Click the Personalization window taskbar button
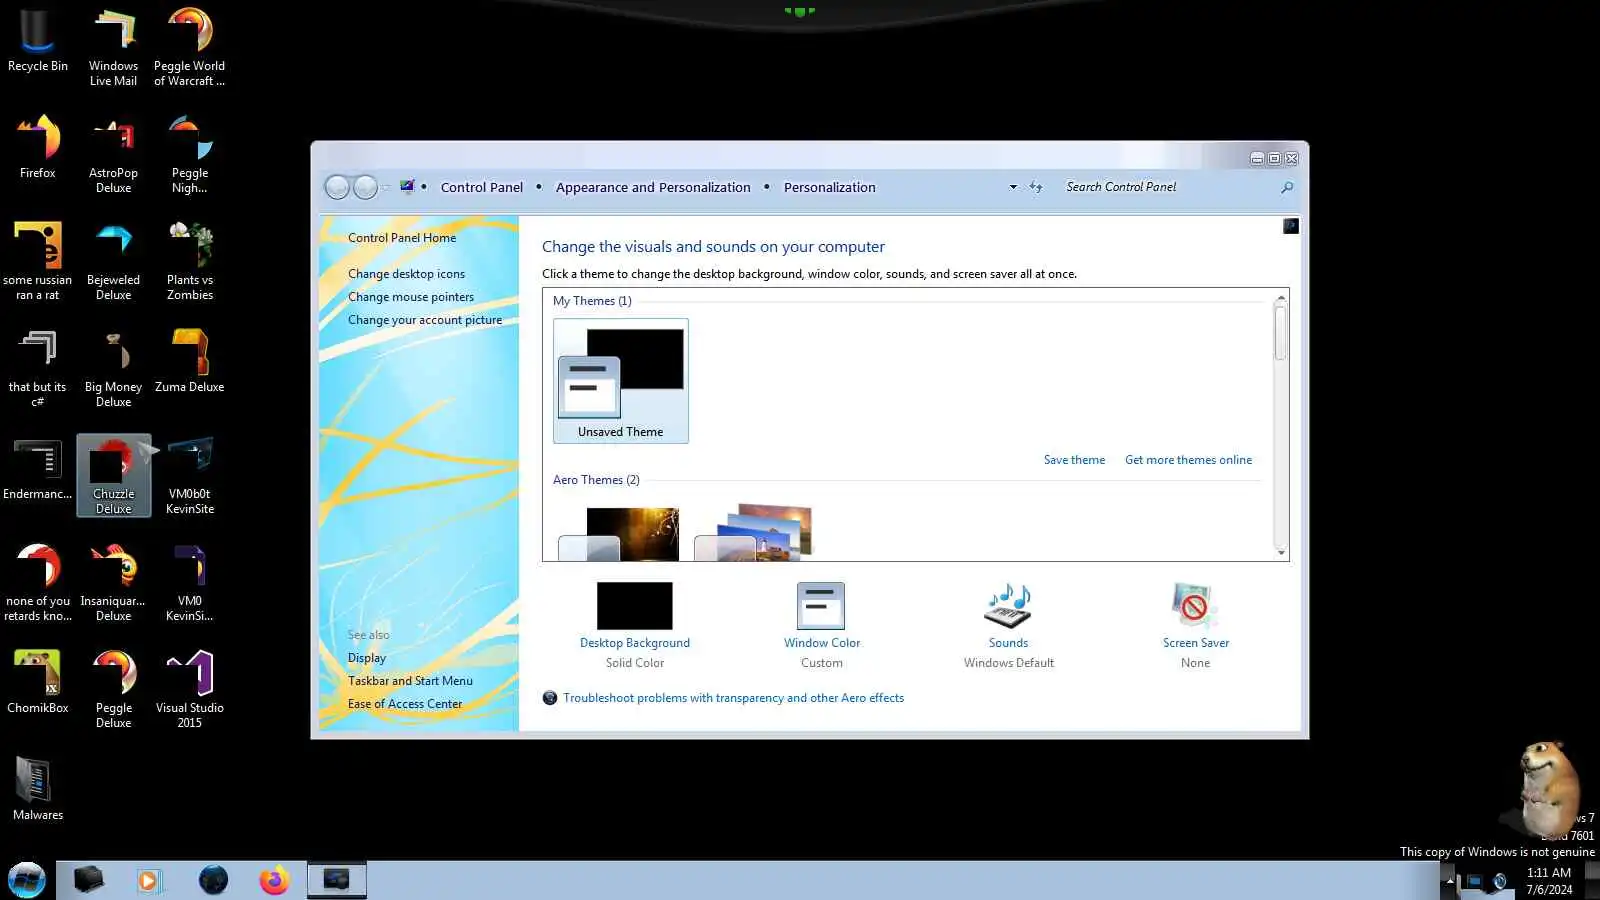 336,880
